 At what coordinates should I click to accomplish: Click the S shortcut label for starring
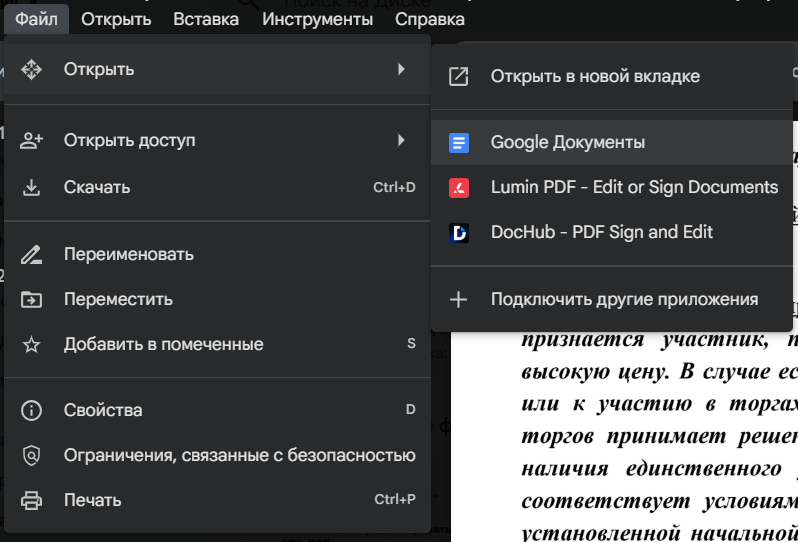click(x=411, y=344)
